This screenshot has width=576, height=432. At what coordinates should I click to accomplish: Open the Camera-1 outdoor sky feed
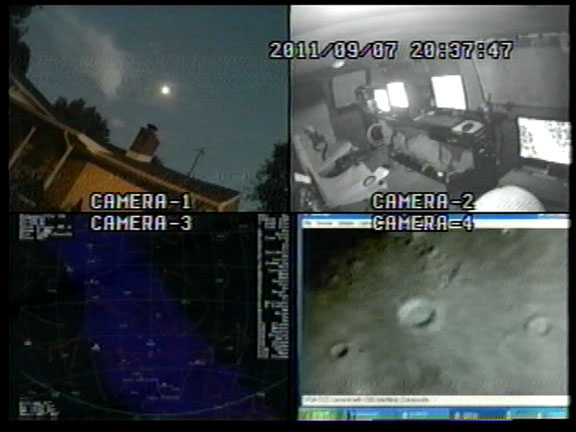point(148,108)
